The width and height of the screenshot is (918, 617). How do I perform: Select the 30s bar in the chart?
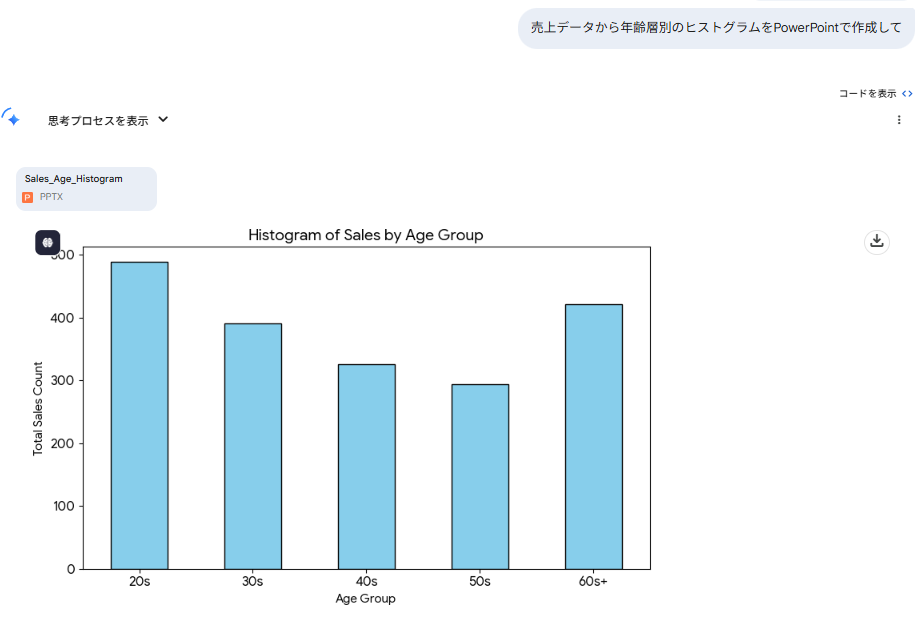tap(253, 446)
